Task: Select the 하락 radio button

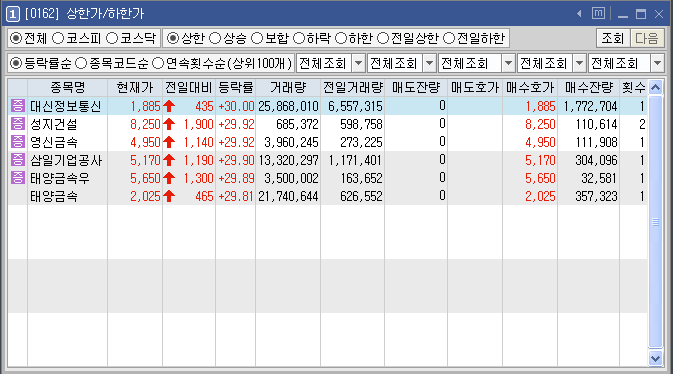Action: pyautogui.click(x=299, y=38)
